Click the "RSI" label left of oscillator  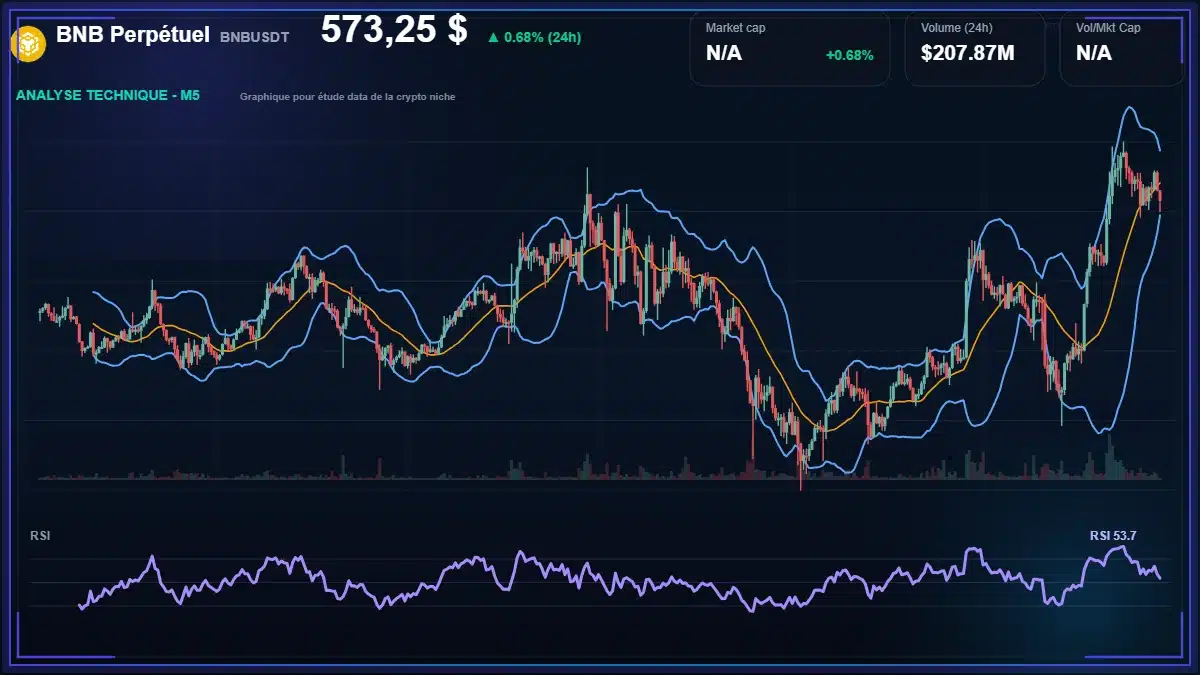40,536
